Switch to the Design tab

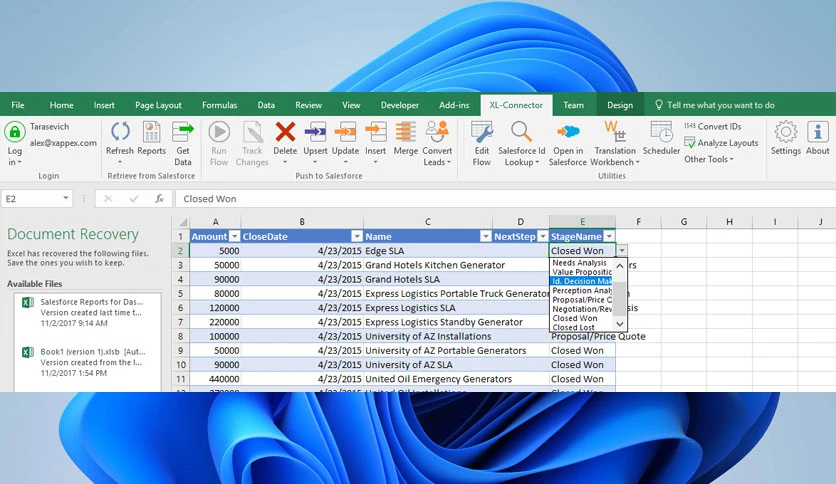click(620, 105)
